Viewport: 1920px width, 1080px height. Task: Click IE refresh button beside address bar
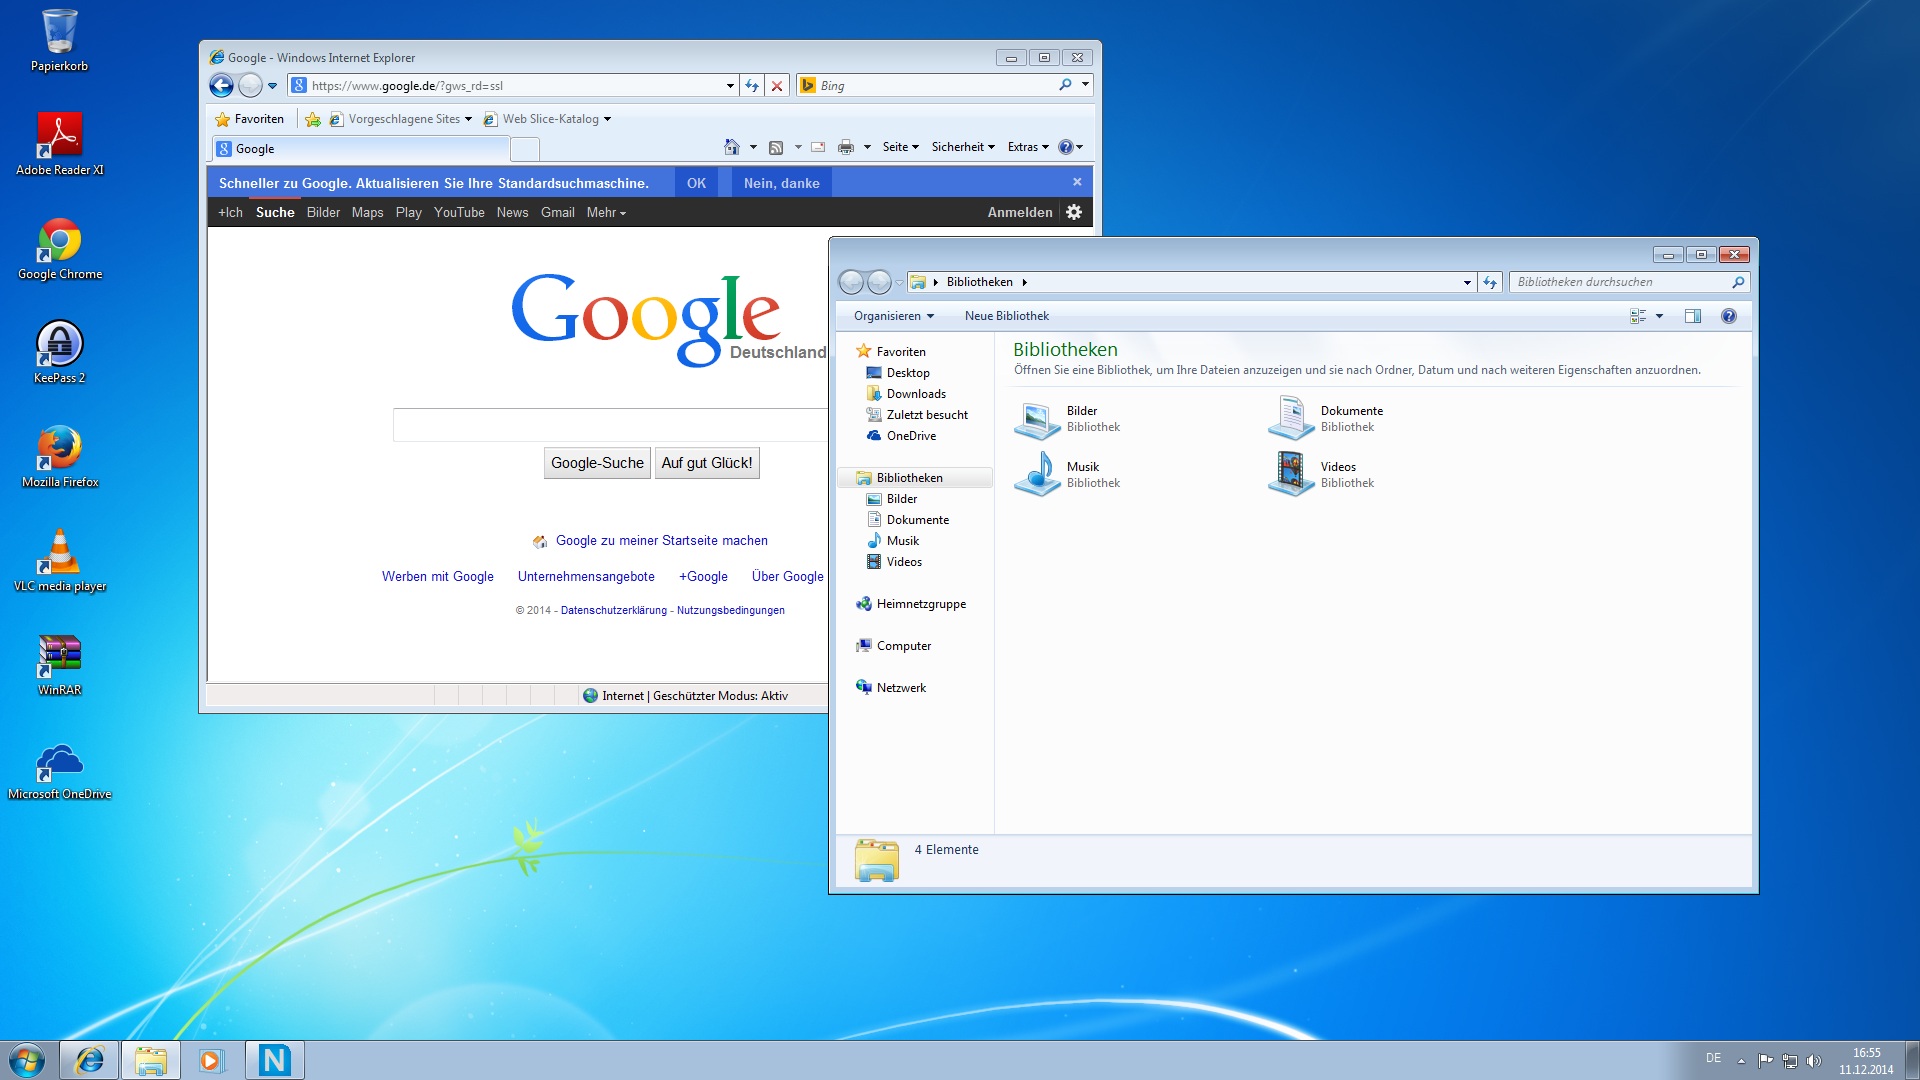coord(752,86)
